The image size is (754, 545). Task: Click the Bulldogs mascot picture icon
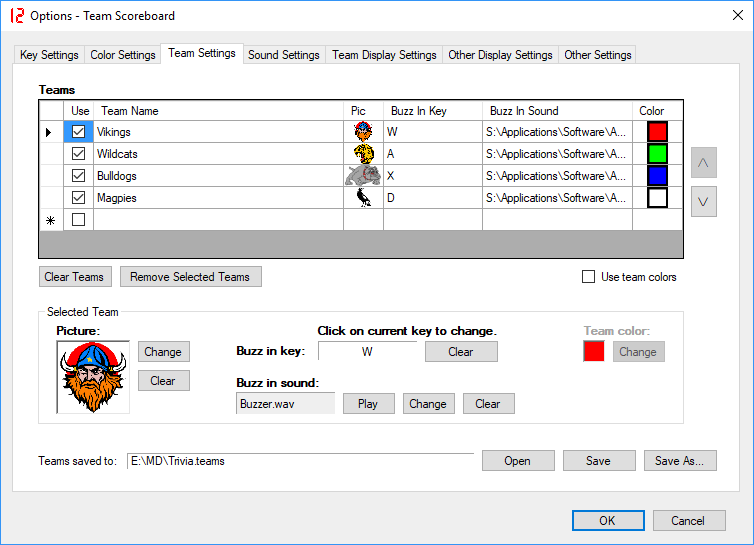[363, 176]
